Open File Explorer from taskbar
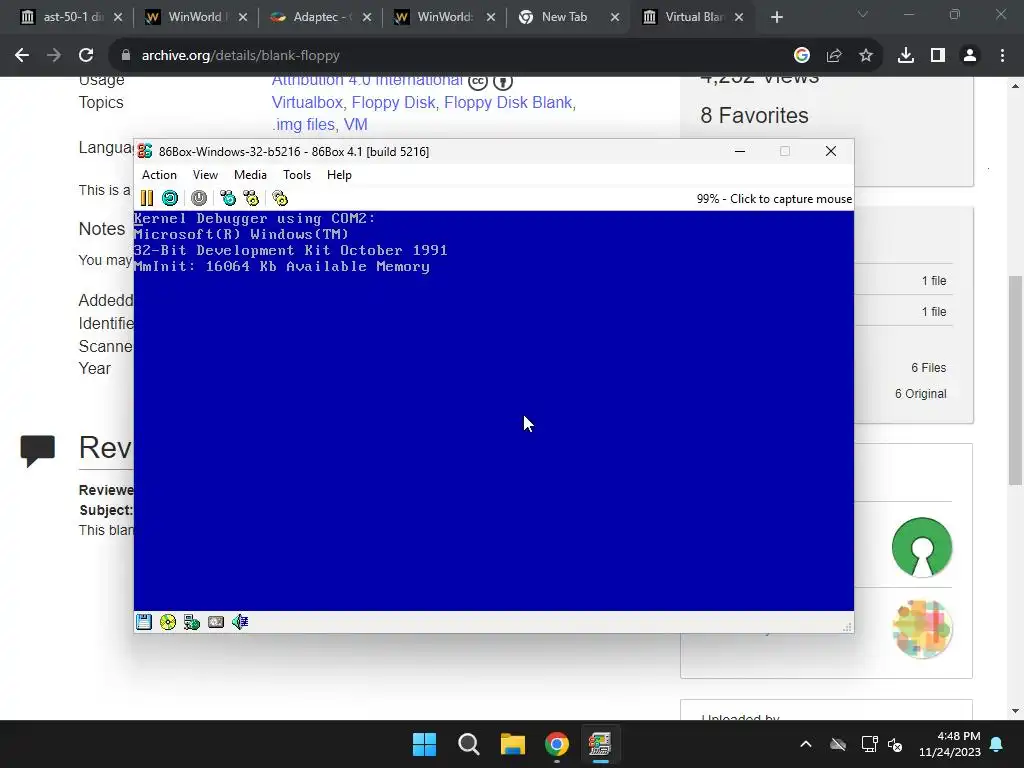Screen dimensions: 1024x768 coord(513,744)
